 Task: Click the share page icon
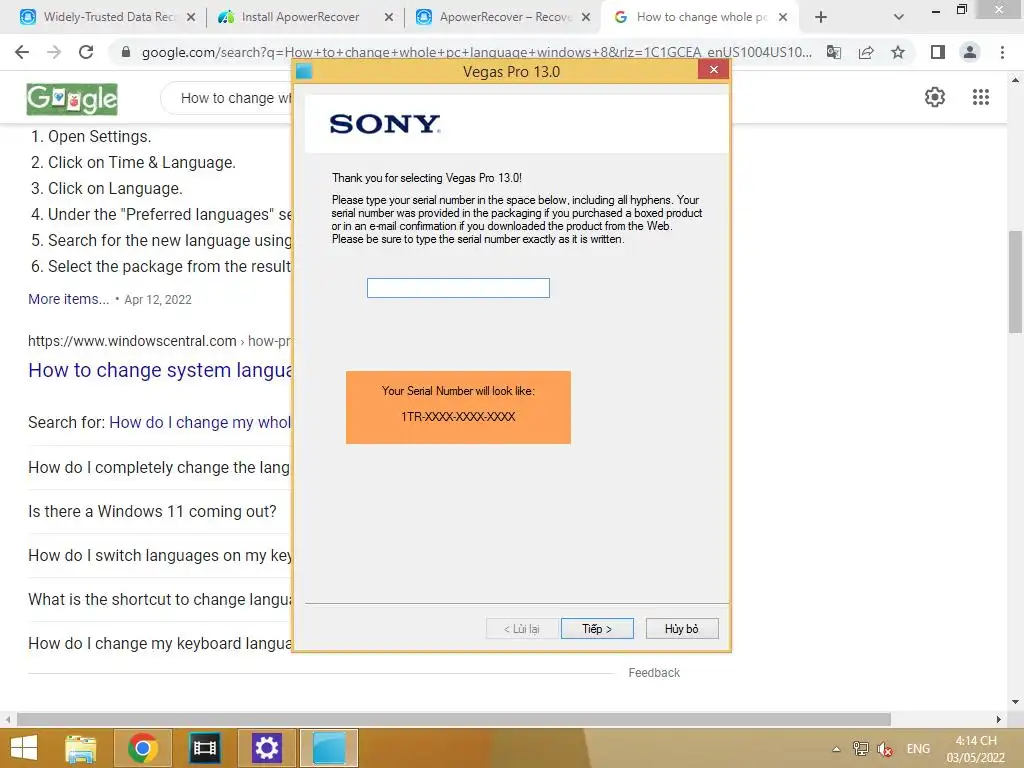point(866,52)
